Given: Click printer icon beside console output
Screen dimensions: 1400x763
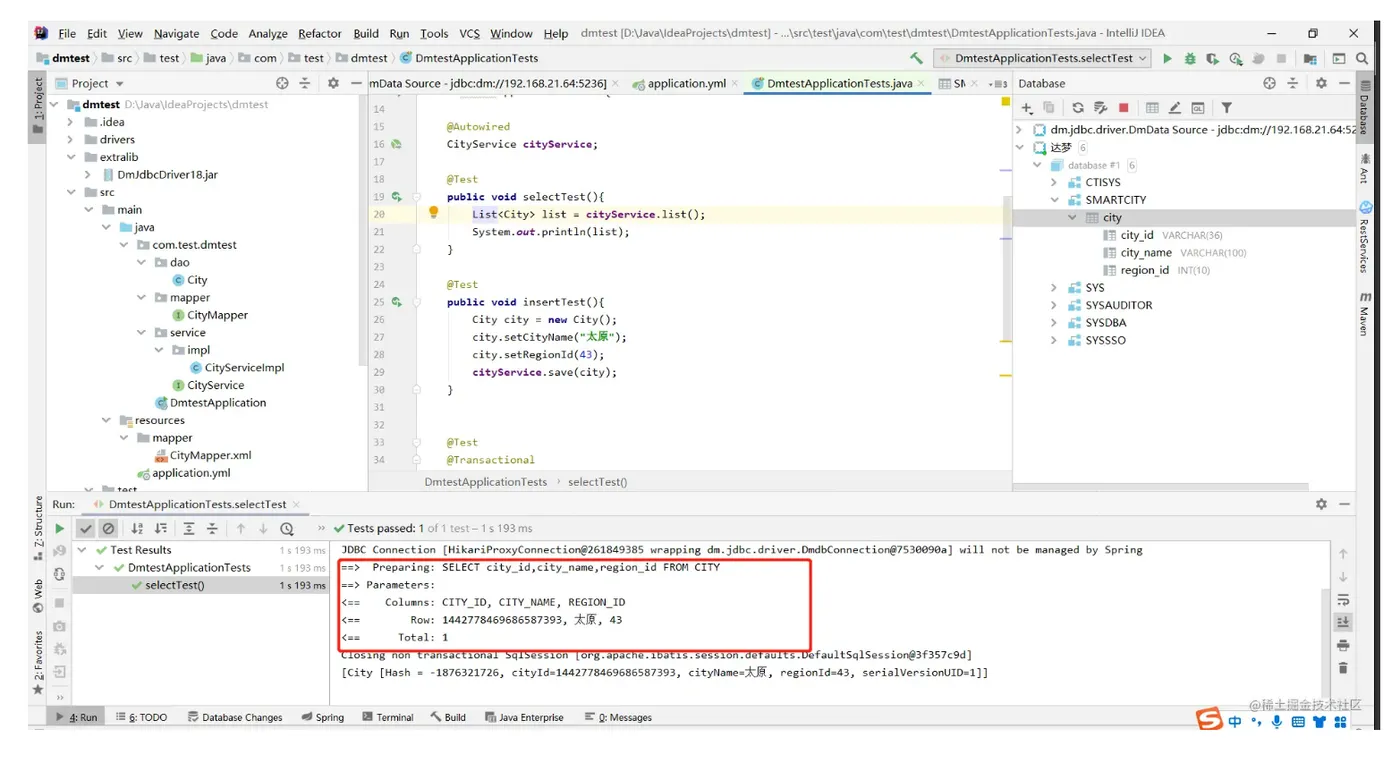Looking at the screenshot, I should coord(1343,645).
